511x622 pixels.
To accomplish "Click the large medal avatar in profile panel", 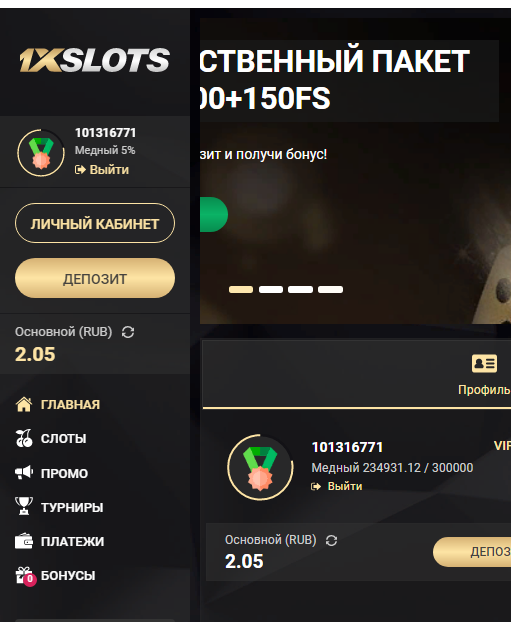I will point(260,467).
